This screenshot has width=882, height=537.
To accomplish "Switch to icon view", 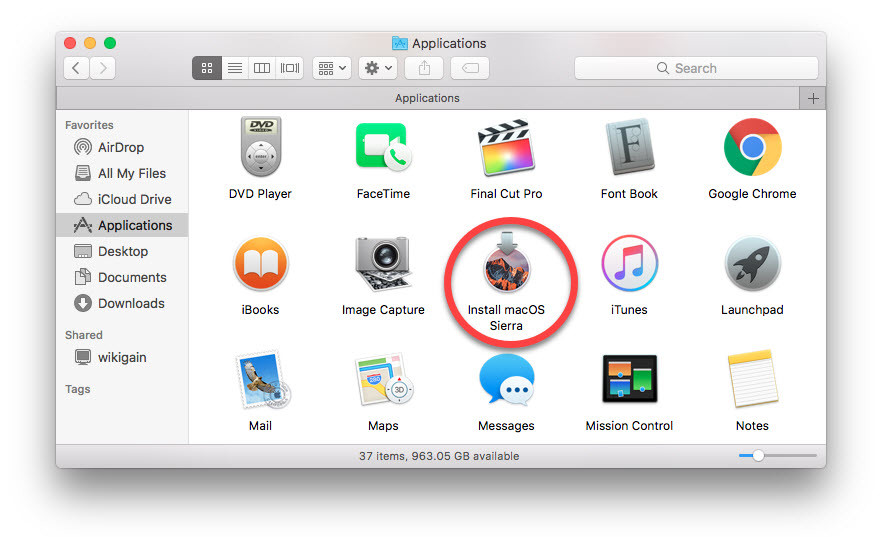I will (x=206, y=68).
